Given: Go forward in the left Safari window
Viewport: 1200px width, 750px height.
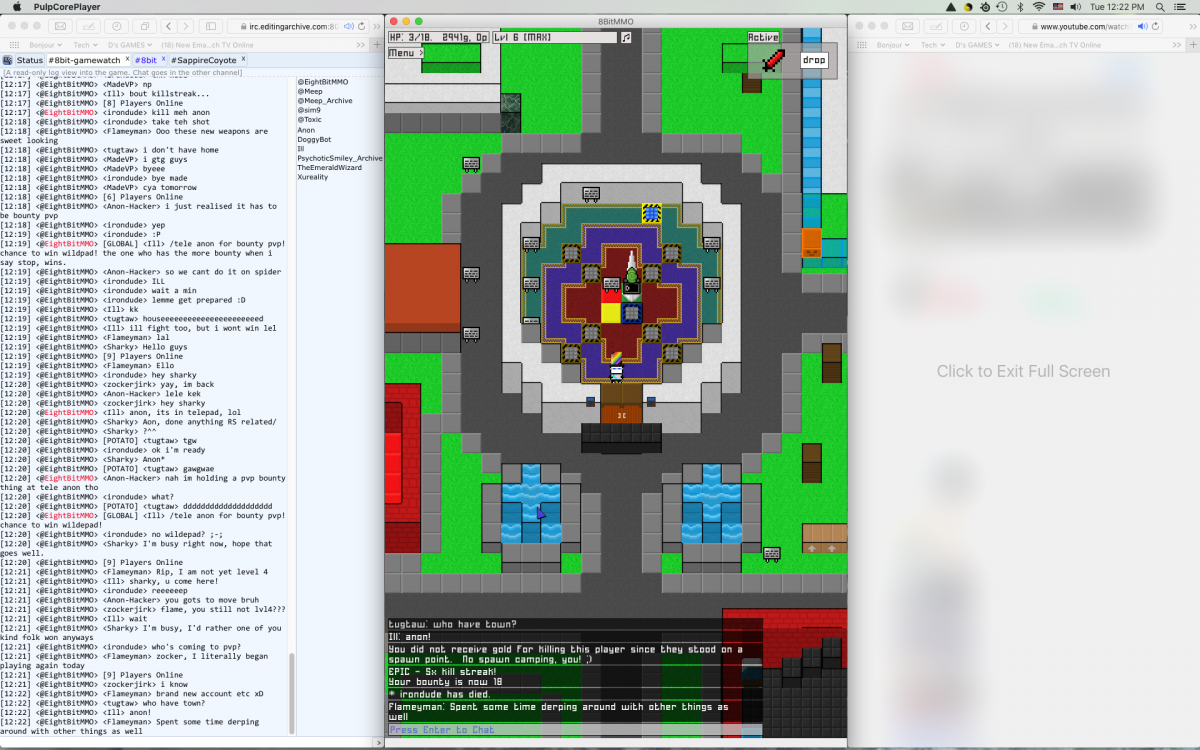Looking at the screenshot, I should [x=186, y=26].
